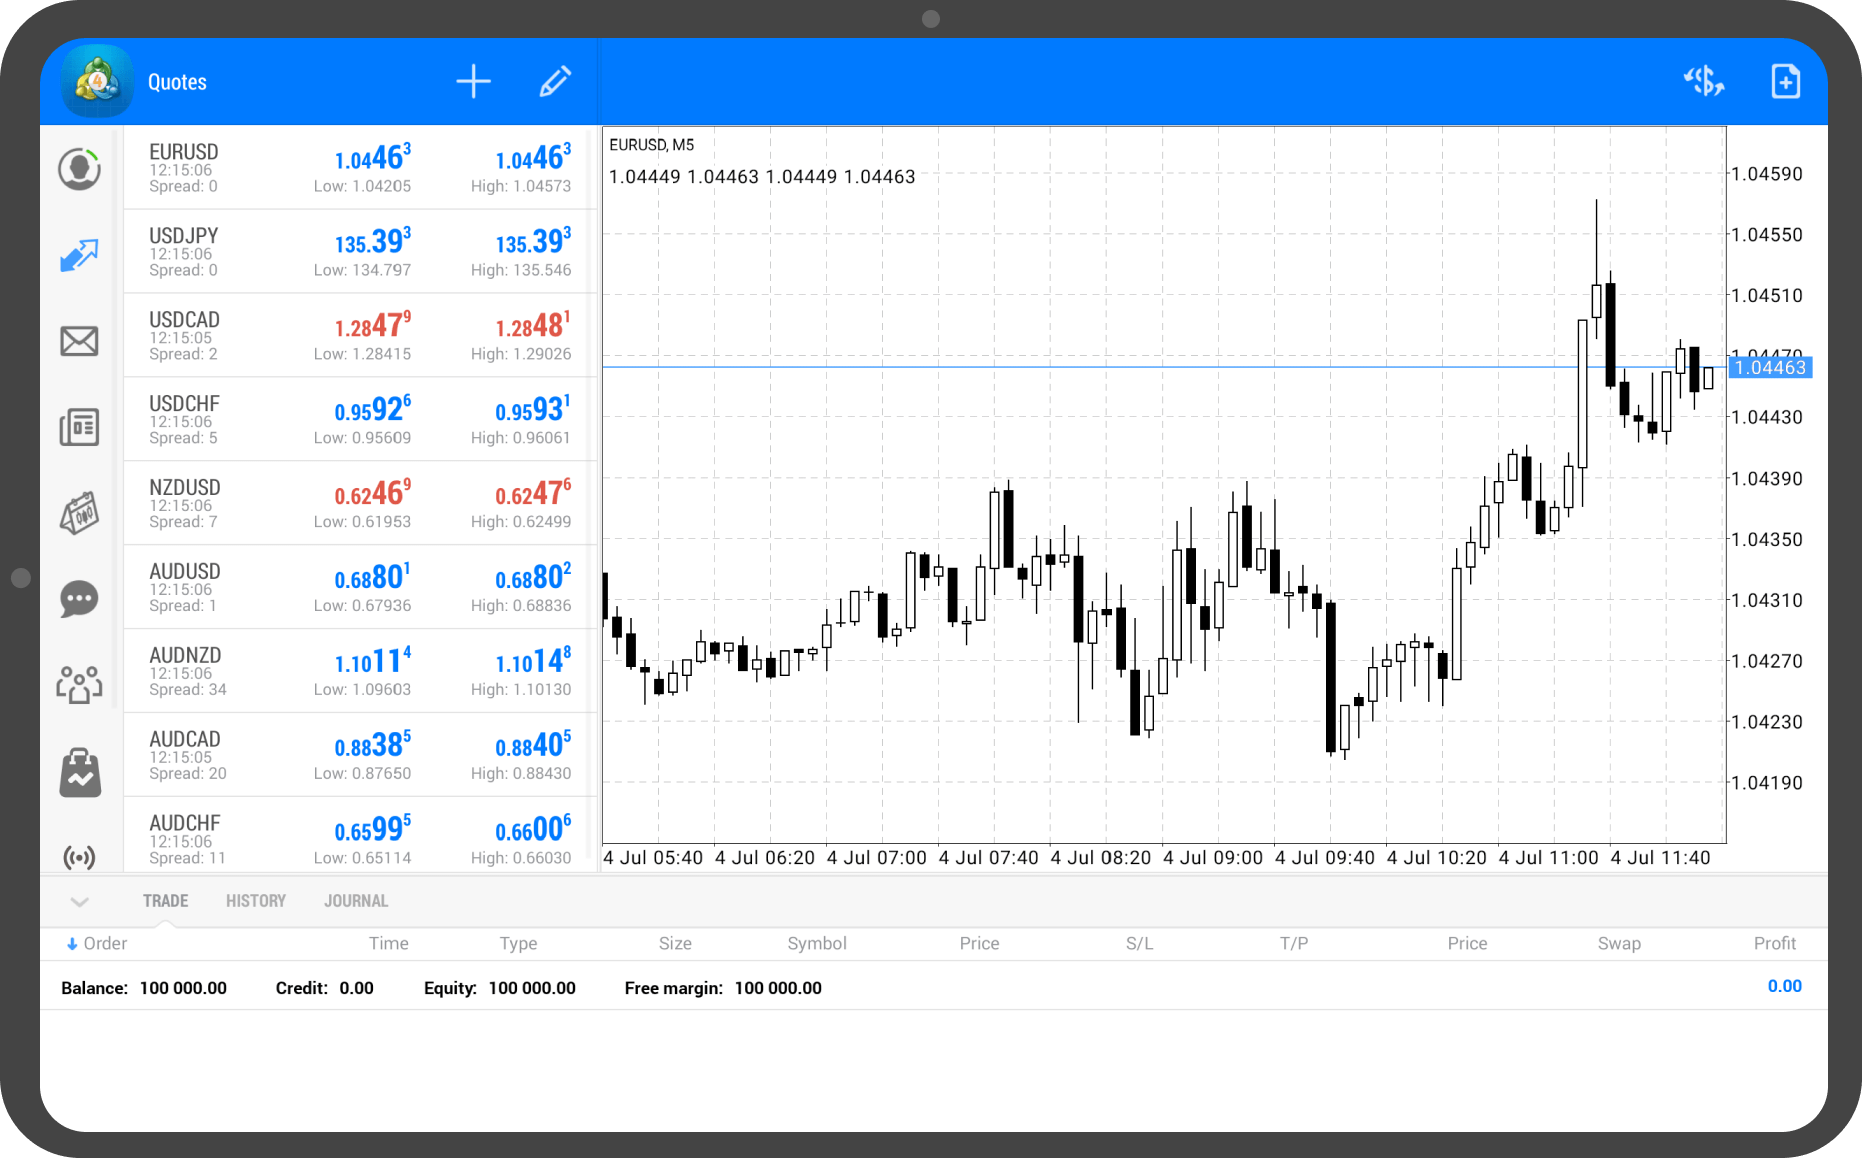
Task: Open the news sidebar icon
Action: (x=79, y=427)
